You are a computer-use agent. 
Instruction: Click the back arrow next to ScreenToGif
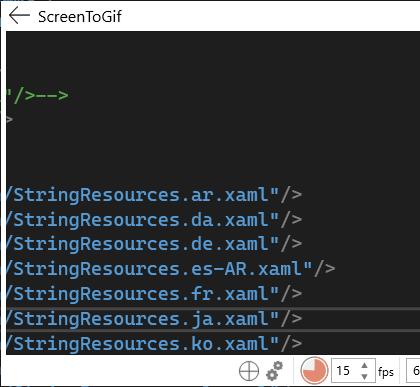coord(19,16)
